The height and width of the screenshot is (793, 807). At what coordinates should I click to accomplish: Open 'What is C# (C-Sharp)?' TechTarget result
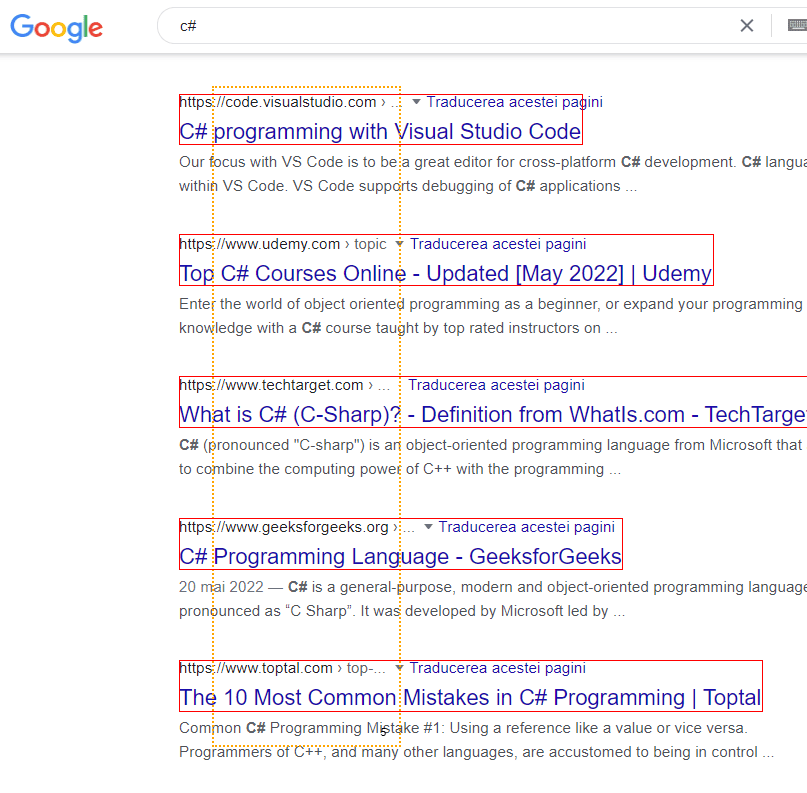point(493,415)
